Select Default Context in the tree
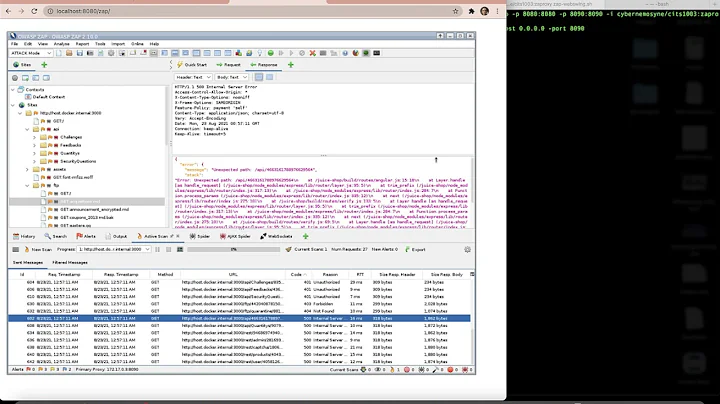Screen dimensions: 720x404 click(x=49, y=97)
